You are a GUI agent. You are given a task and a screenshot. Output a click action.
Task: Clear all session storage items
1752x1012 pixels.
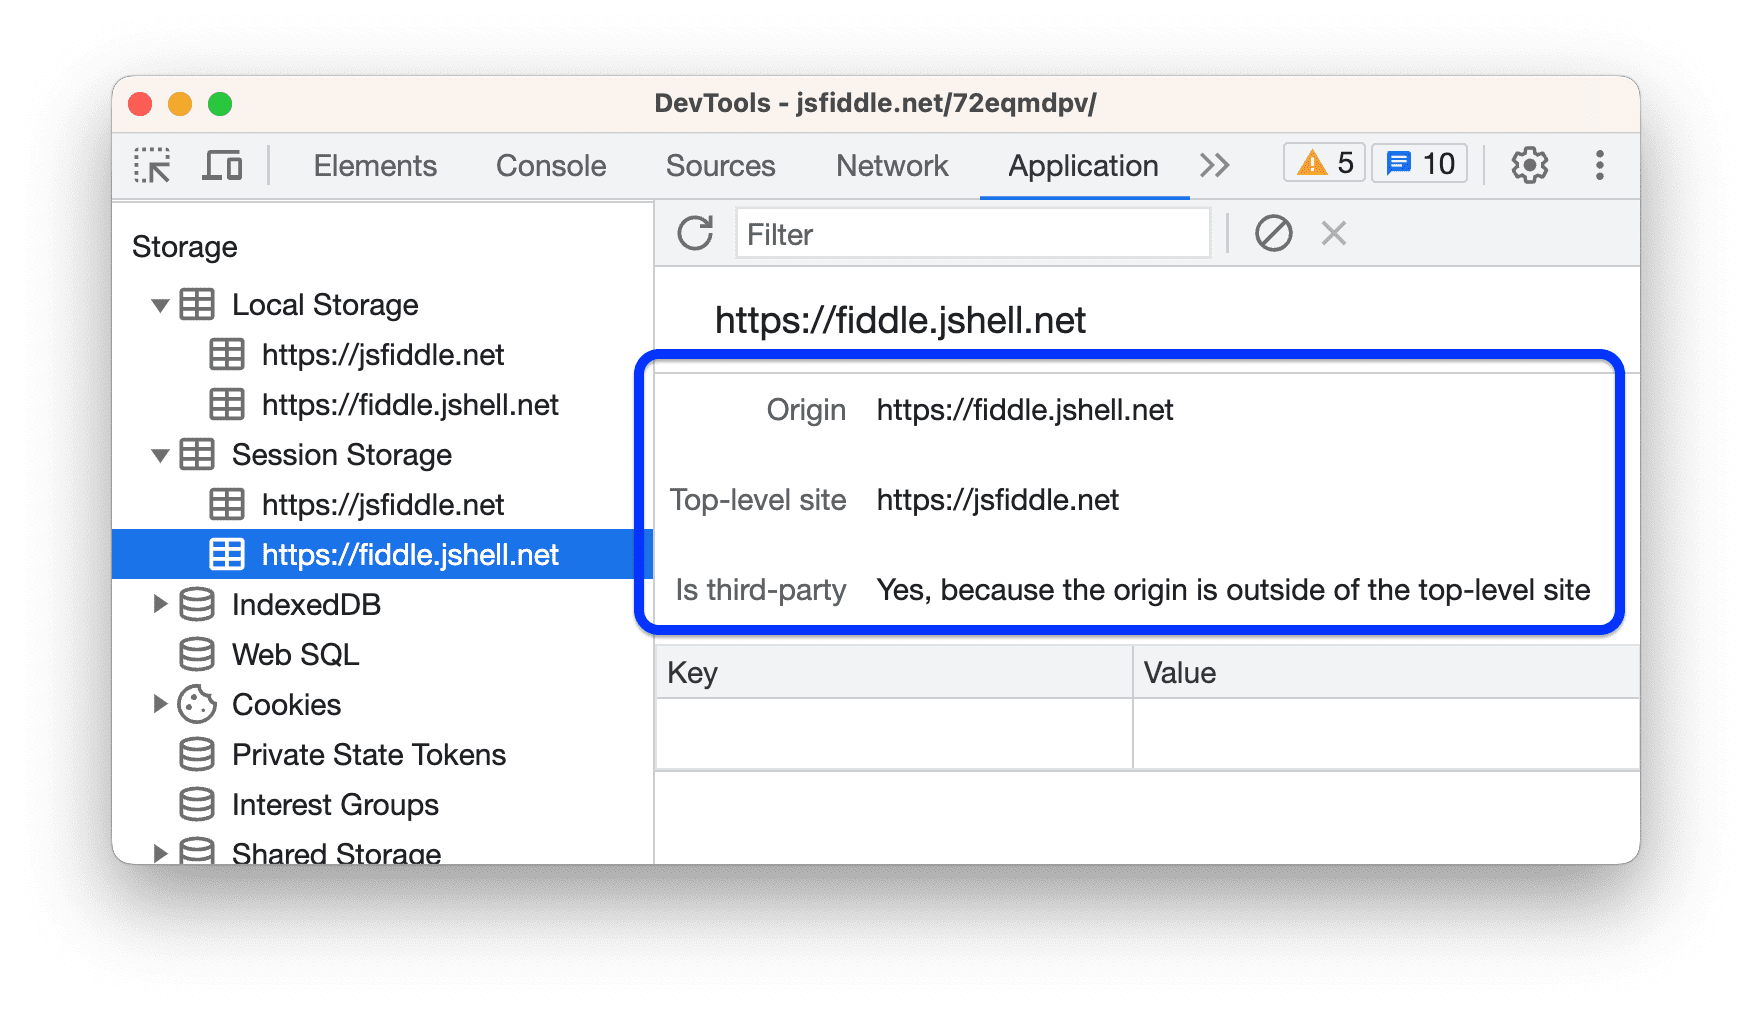pyautogui.click(x=1271, y=233)
